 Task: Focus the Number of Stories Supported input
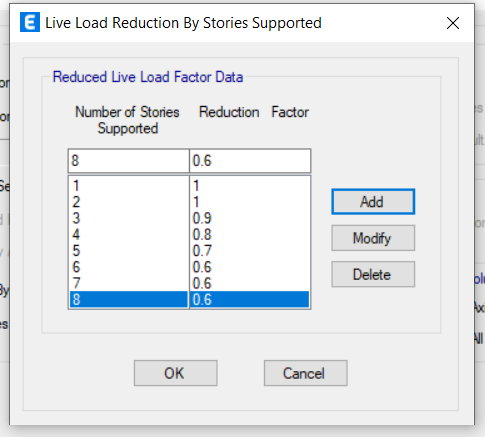click(129, 161)
